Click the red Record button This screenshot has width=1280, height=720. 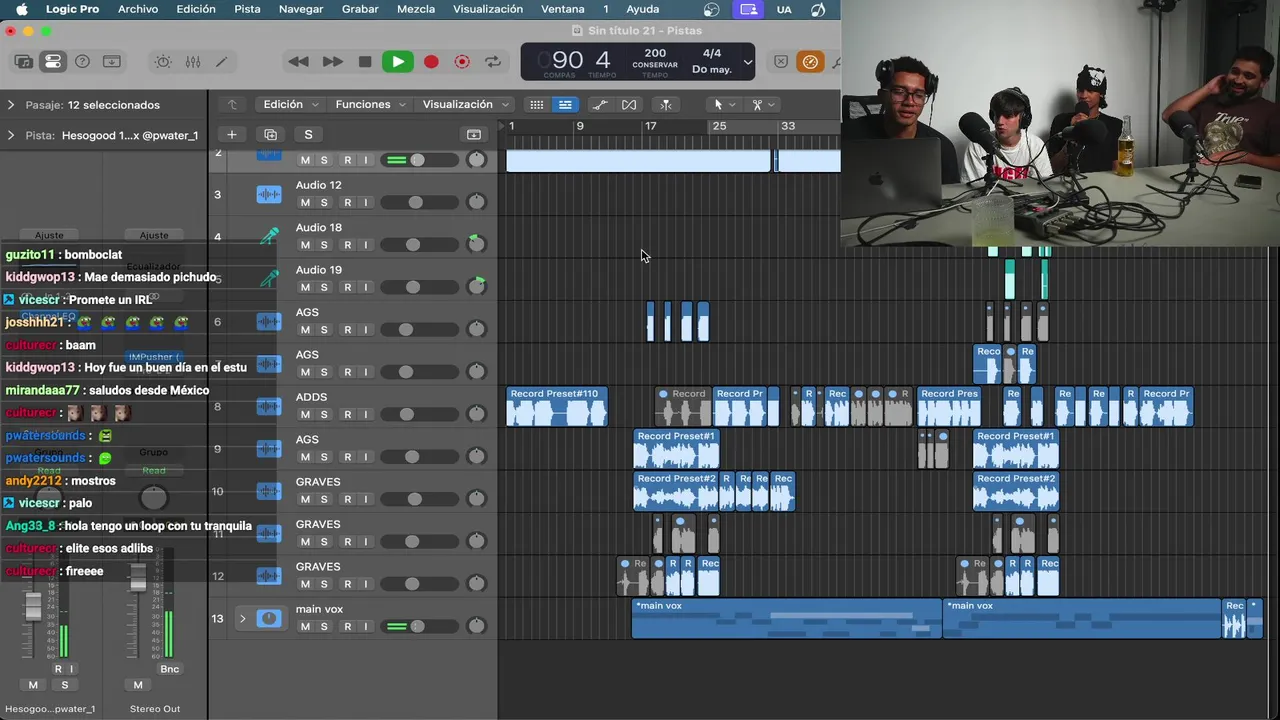click(431, 62)
